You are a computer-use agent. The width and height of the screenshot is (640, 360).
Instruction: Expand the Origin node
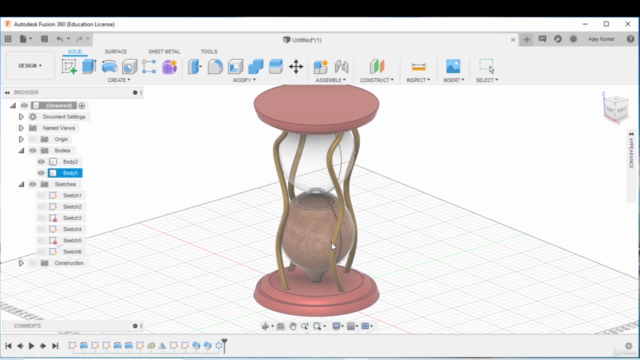click(x=21, y=139)
